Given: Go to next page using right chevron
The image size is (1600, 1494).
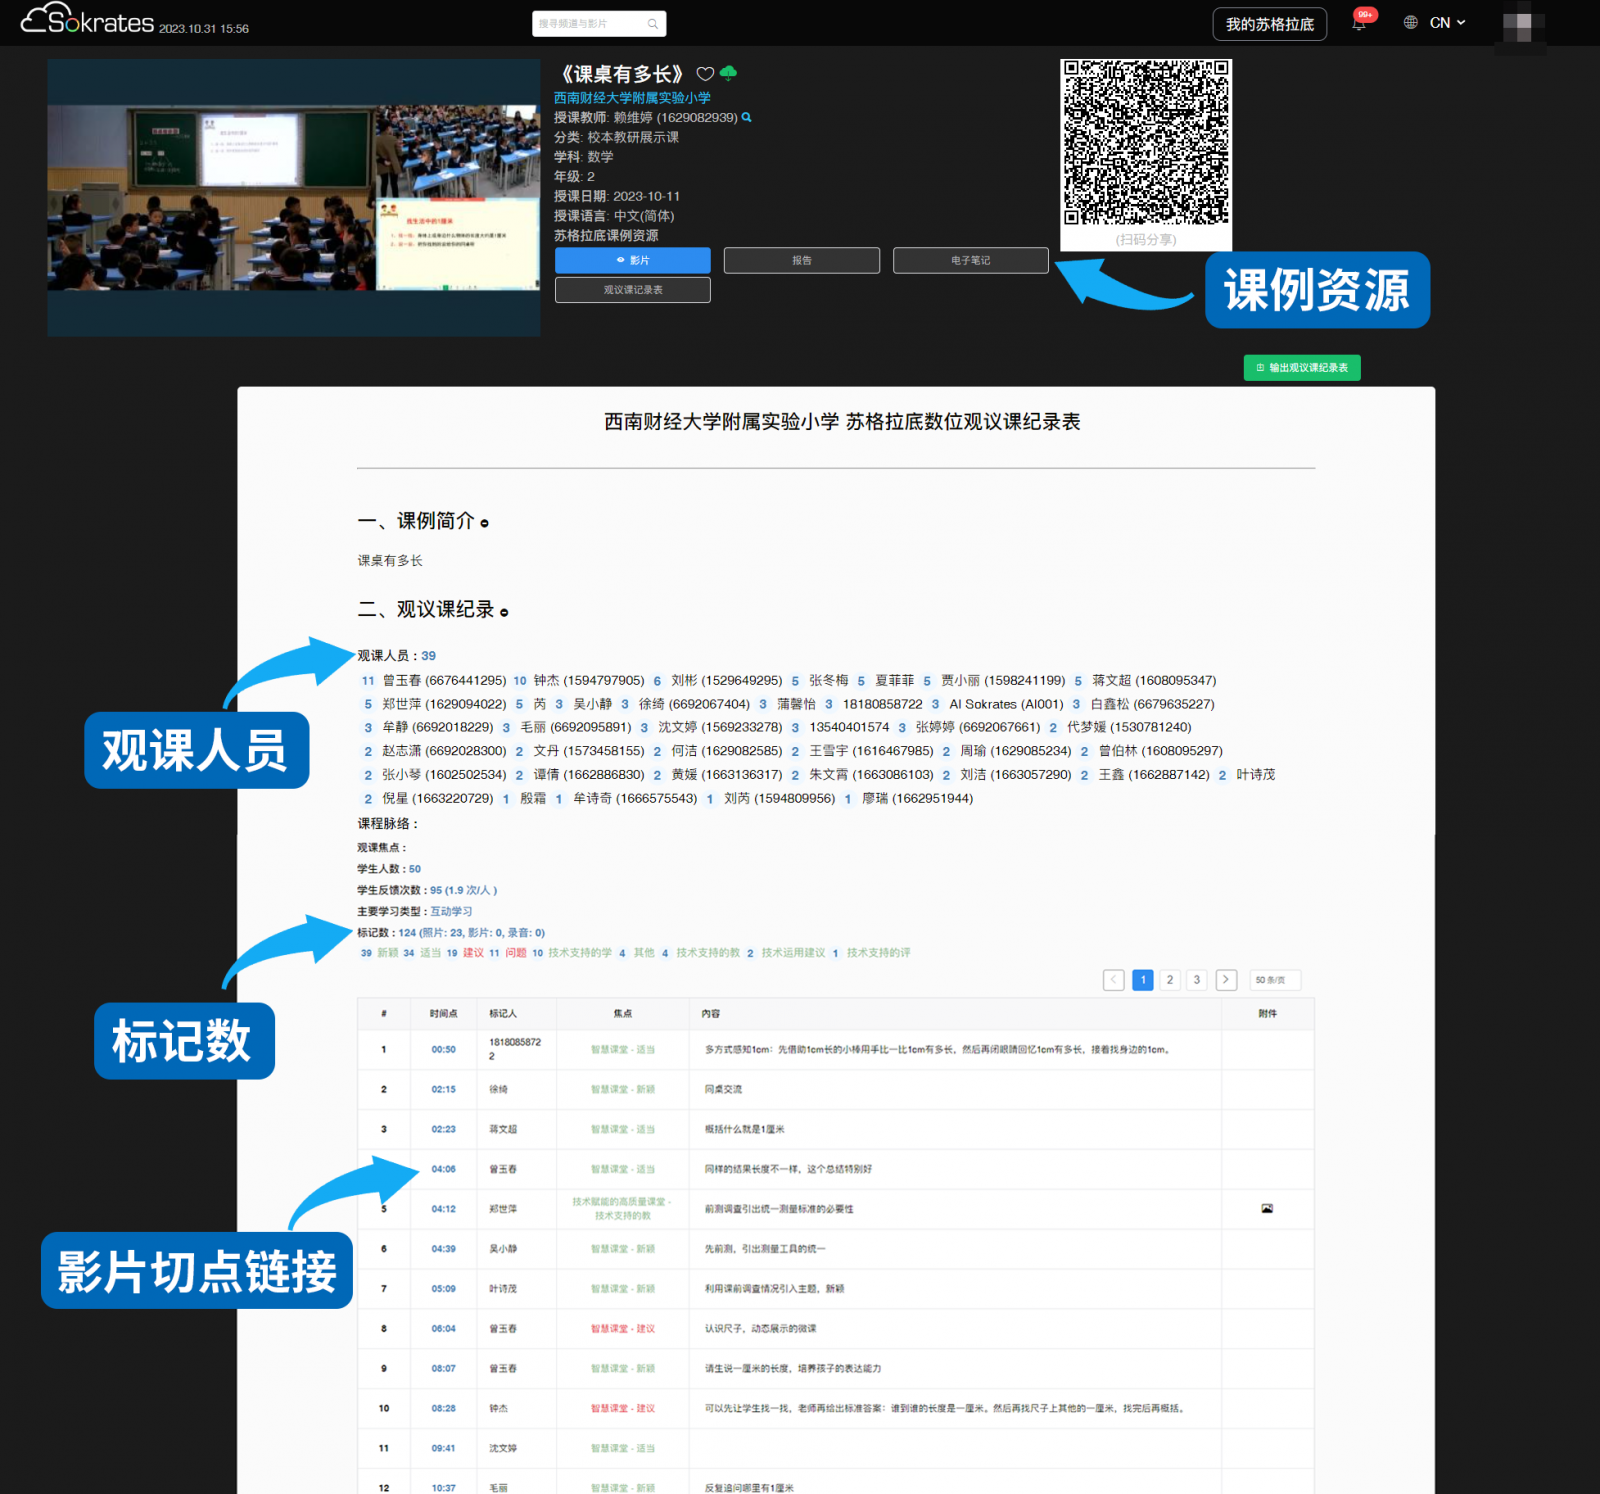Looking at the screenshot, I should (x=1226, y=980).
